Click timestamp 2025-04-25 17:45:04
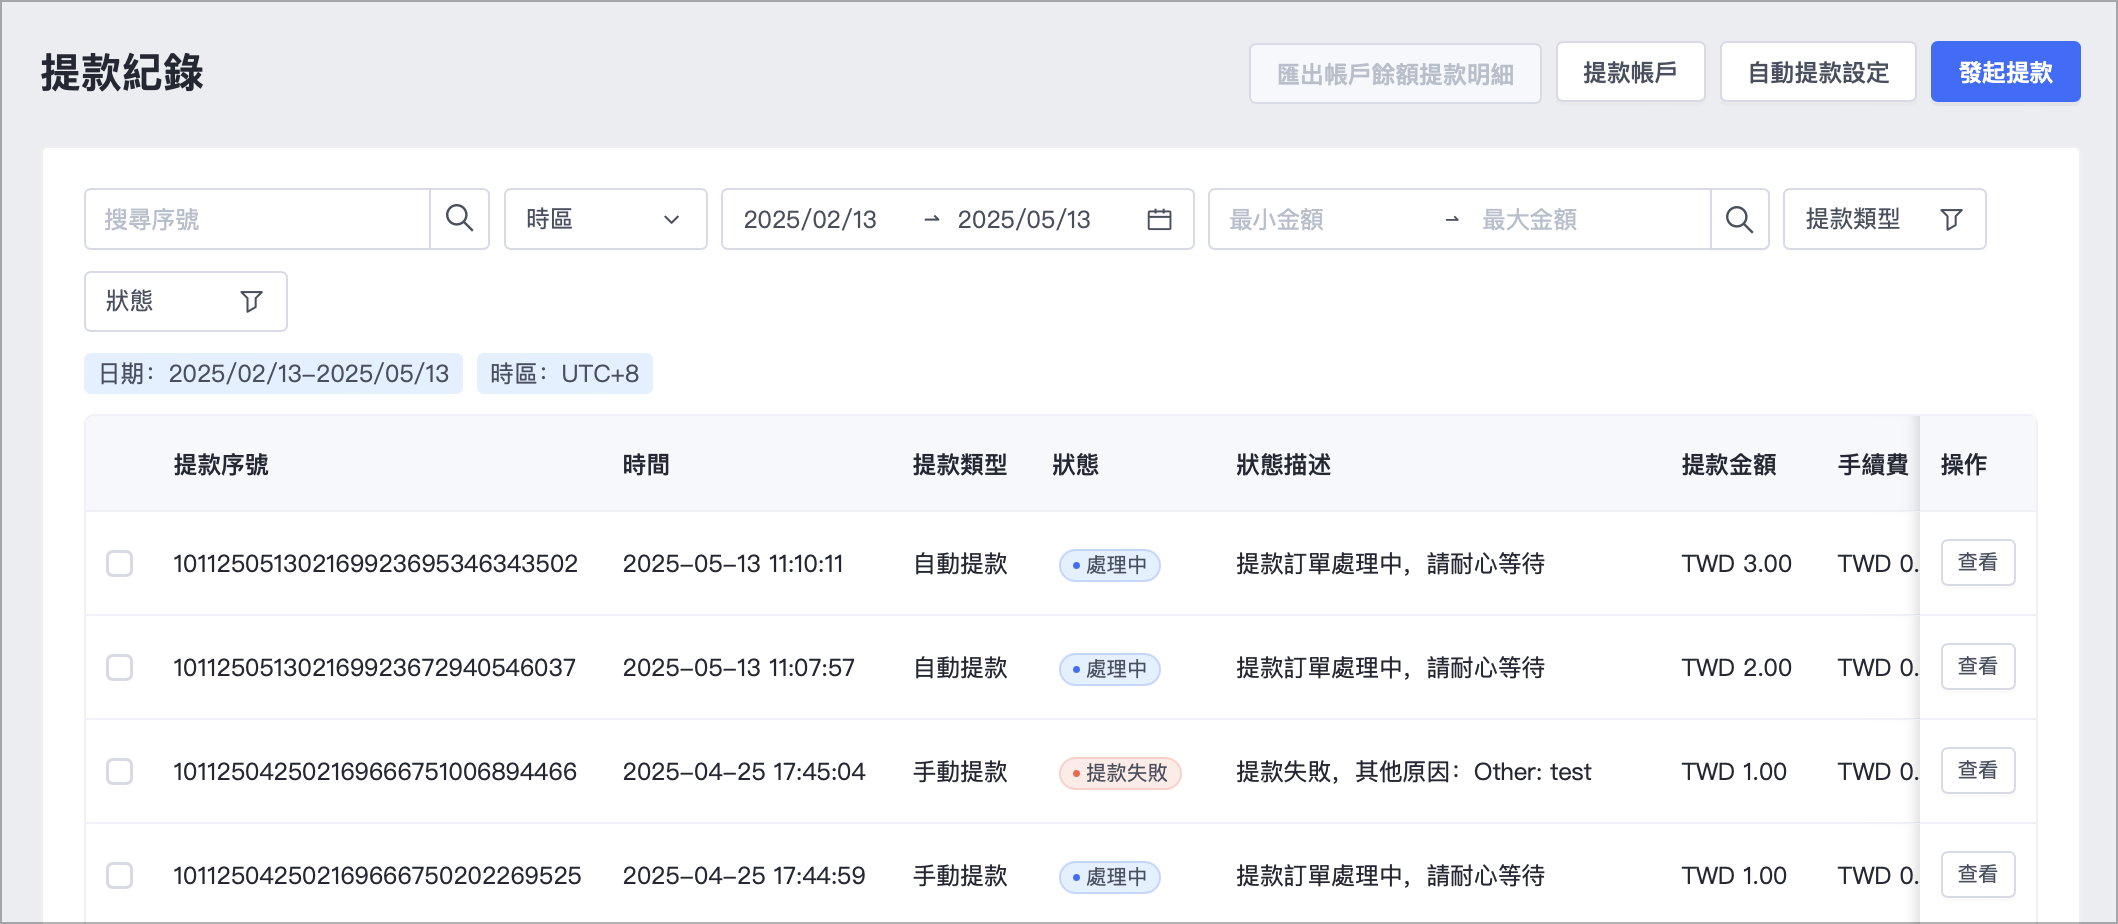 [744, 771]
